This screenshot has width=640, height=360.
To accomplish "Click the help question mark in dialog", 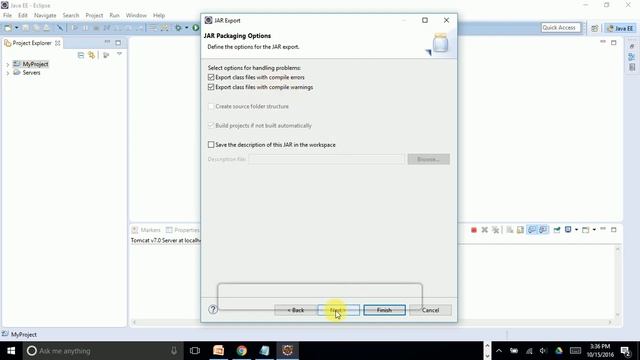I will (213, 309).
